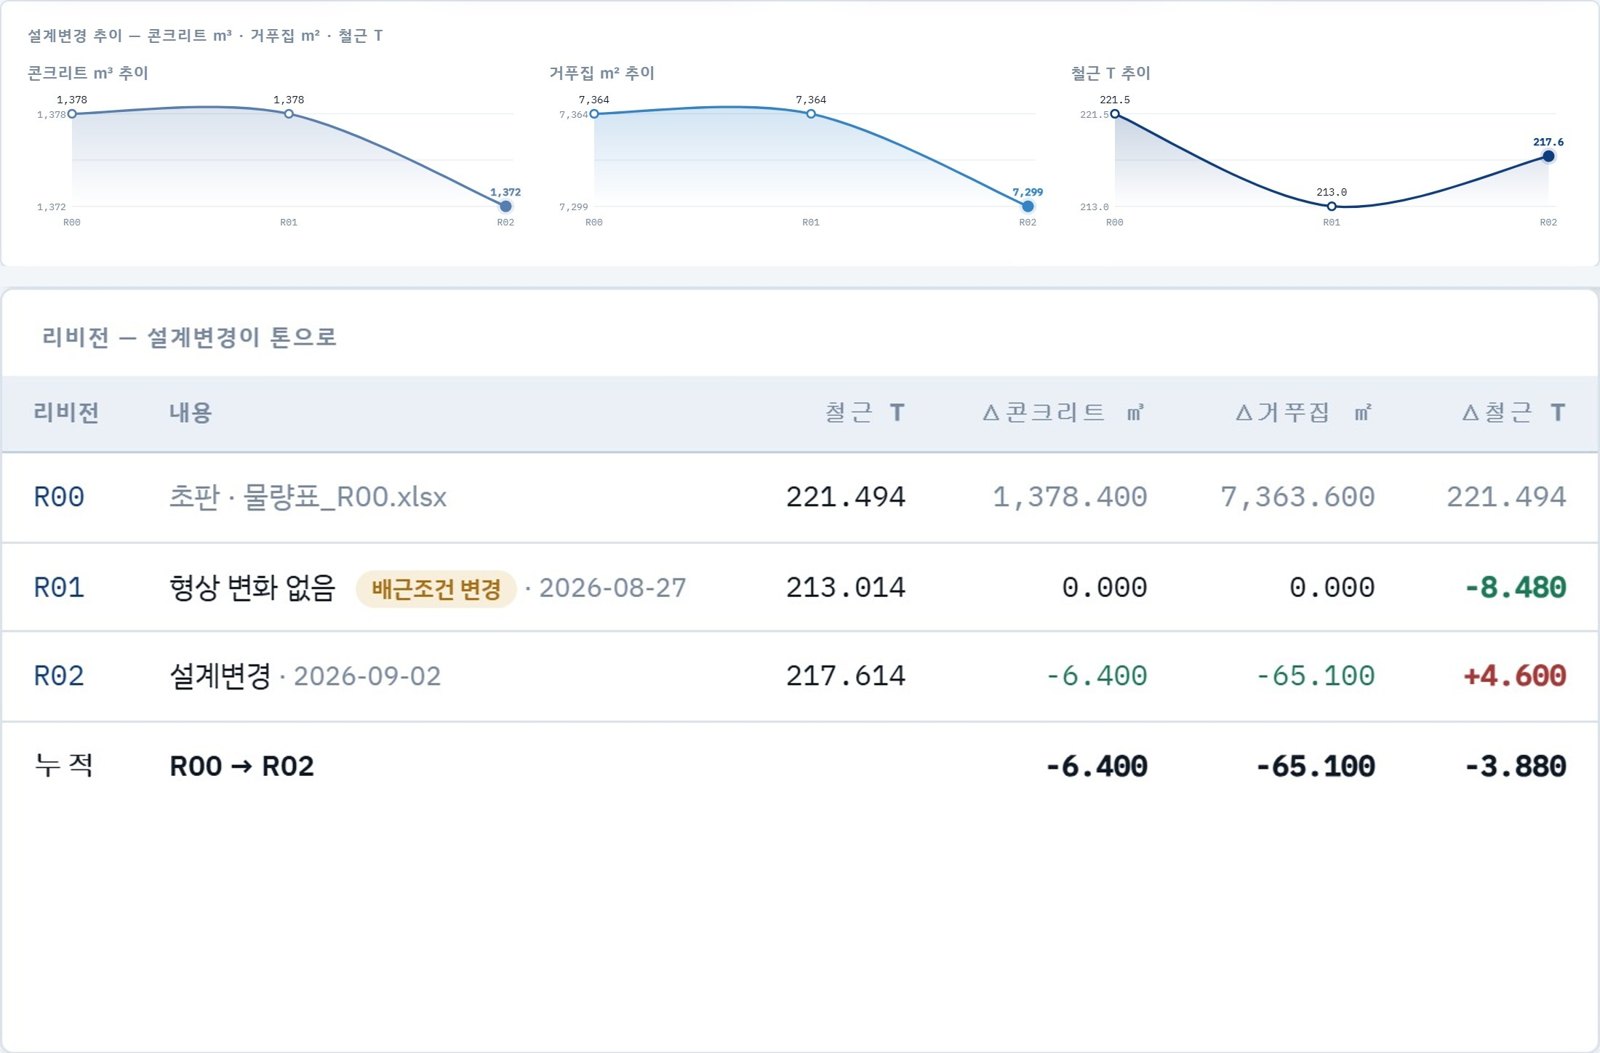This screenshot has width=1600, height=1053.
Task: Click the Δ철근 T column header
Action: tap(1514, 413)
